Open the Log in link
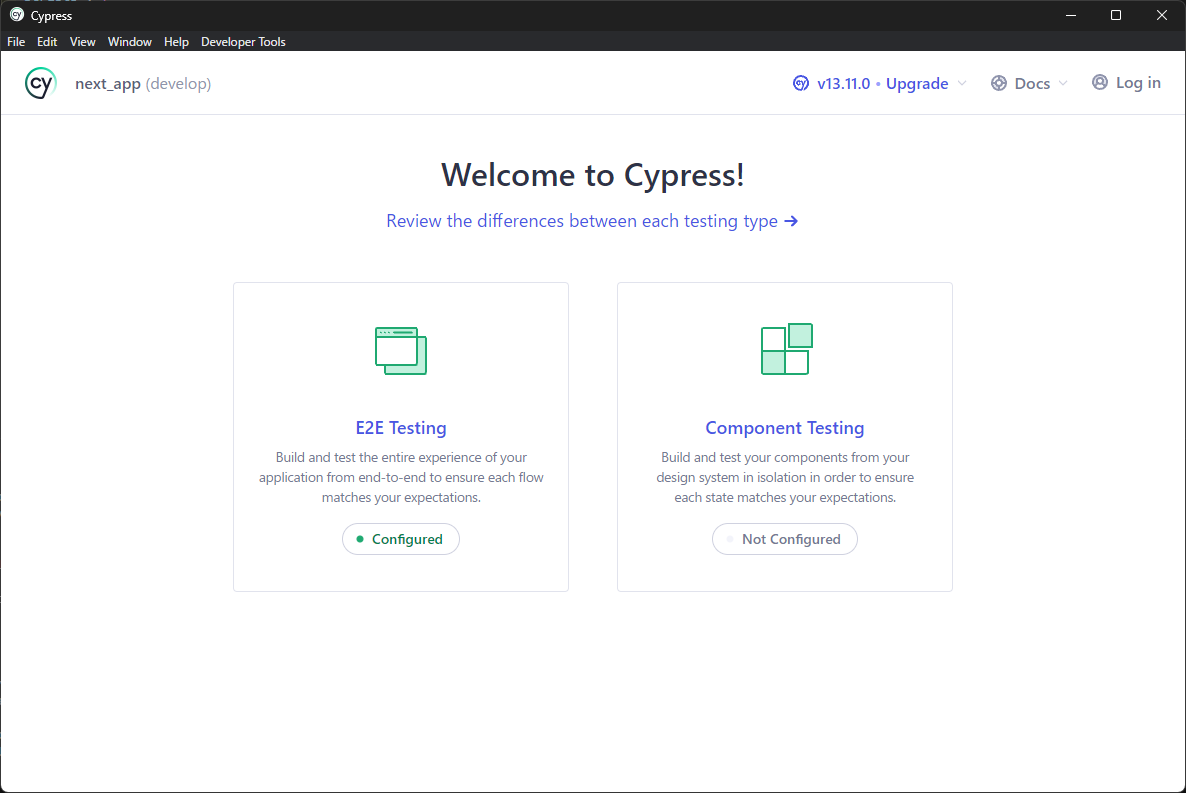 [x=1126, y=82]
